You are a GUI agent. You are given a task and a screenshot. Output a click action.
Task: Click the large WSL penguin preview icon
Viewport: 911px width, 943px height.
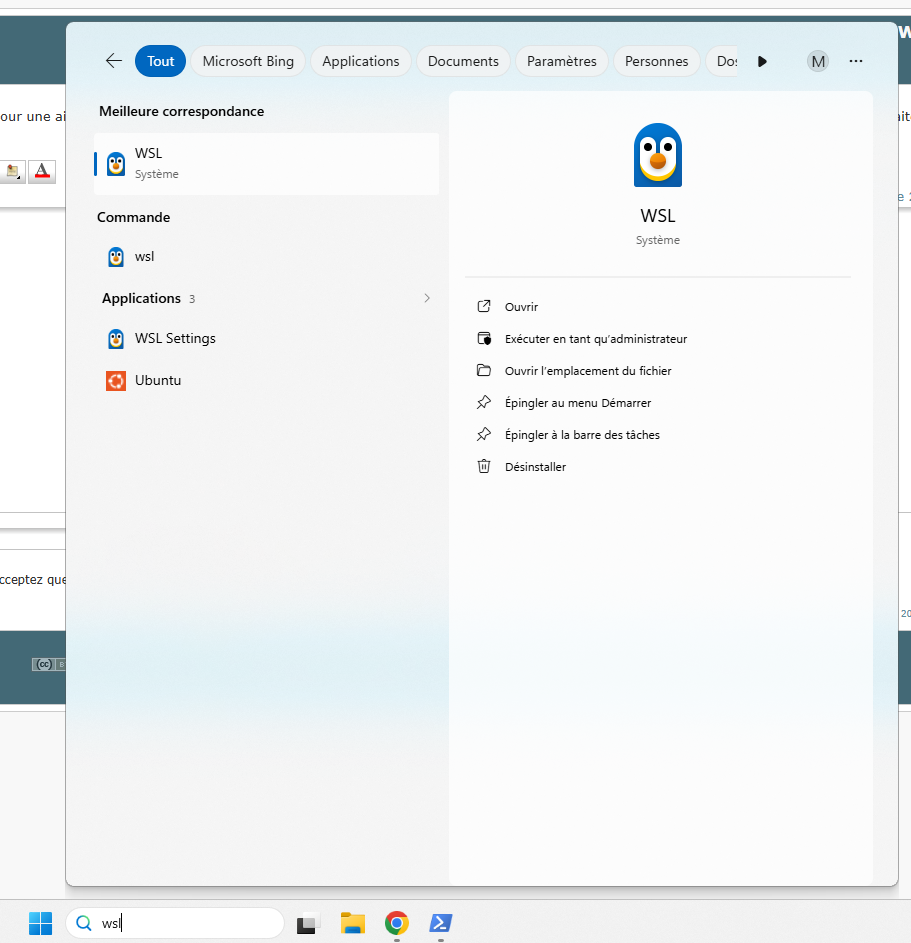pos(658,155)
